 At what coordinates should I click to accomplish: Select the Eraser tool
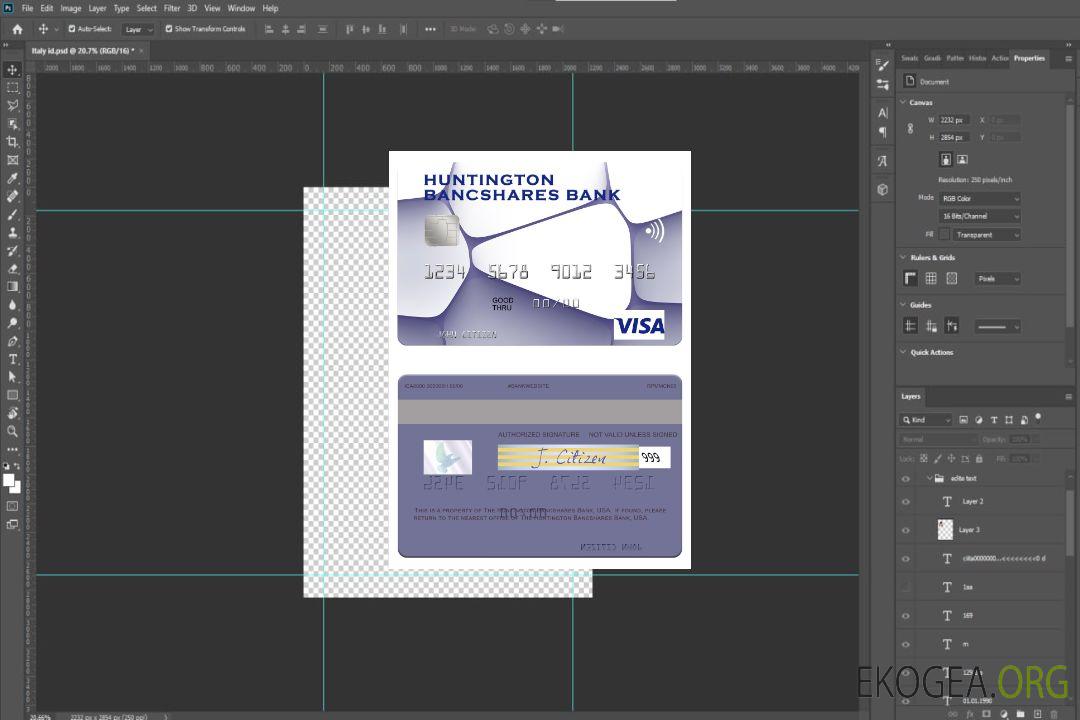[12, 269]
